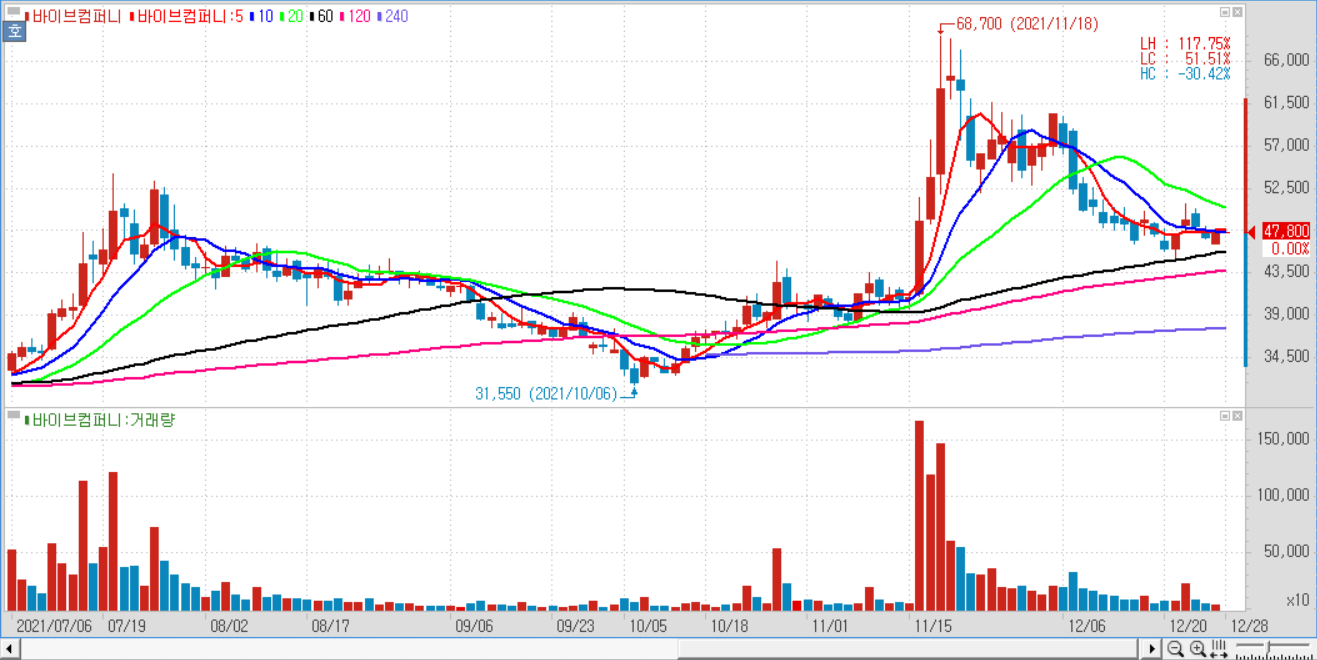1317x660 pixels.
Task: Click the horizontal scrollbar thumb
Action: click(908, 649)
